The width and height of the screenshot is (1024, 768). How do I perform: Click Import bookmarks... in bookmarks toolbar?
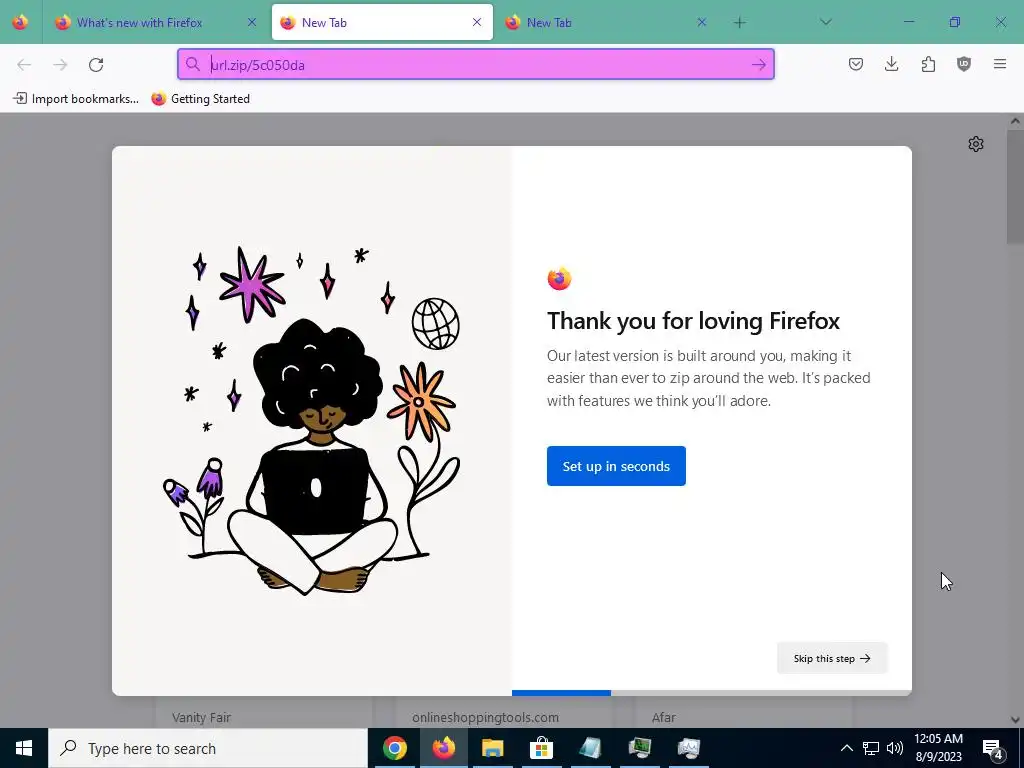coord(76,99)
